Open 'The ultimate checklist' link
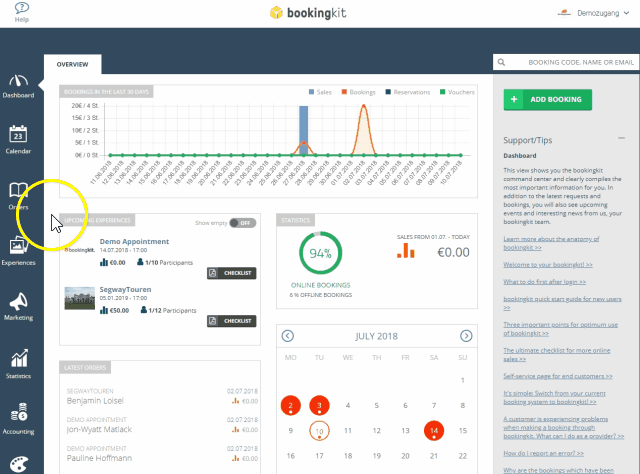Screen dimensions: 640x474 click(x=557, y=354)
